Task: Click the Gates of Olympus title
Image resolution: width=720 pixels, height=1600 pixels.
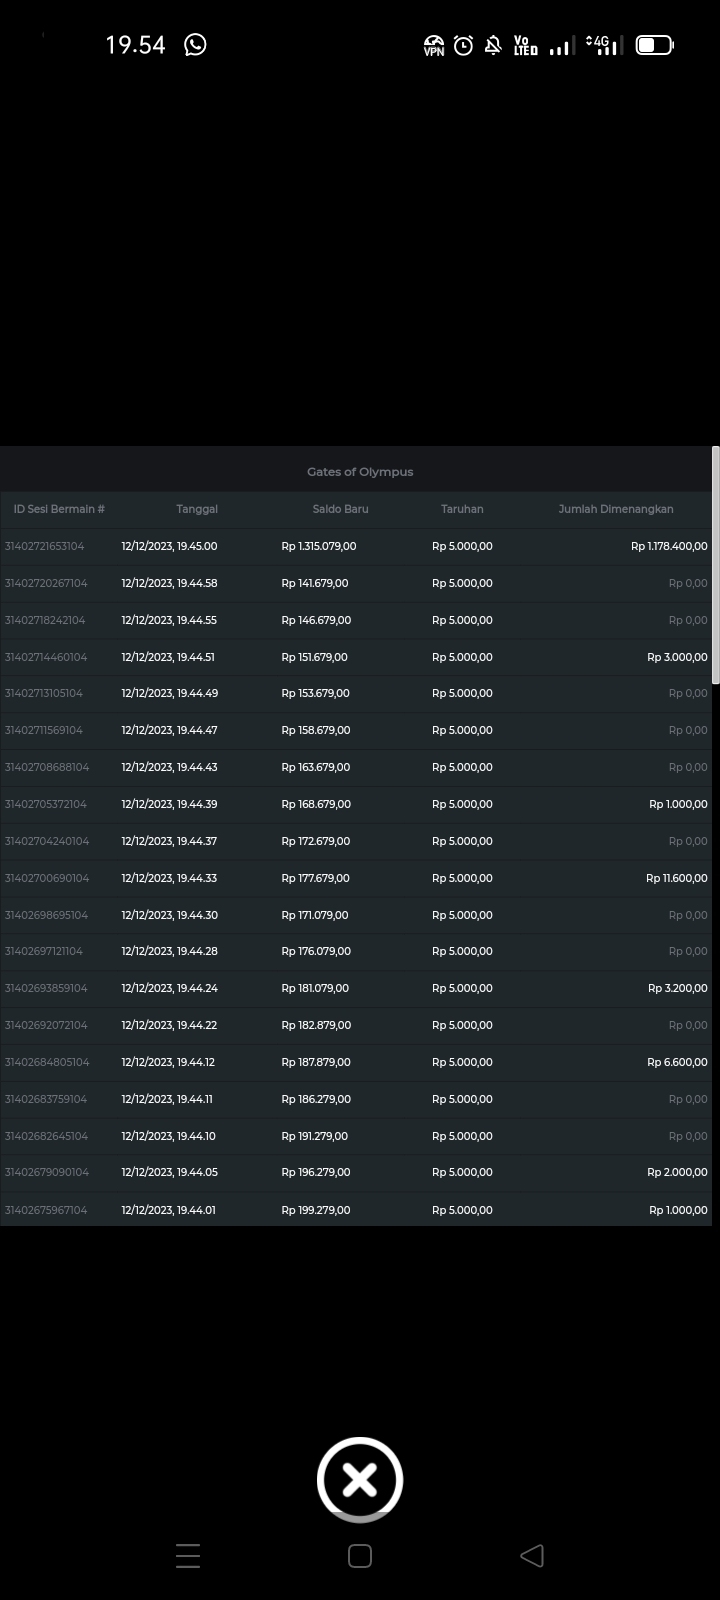Action: click(x=360, y=472)
